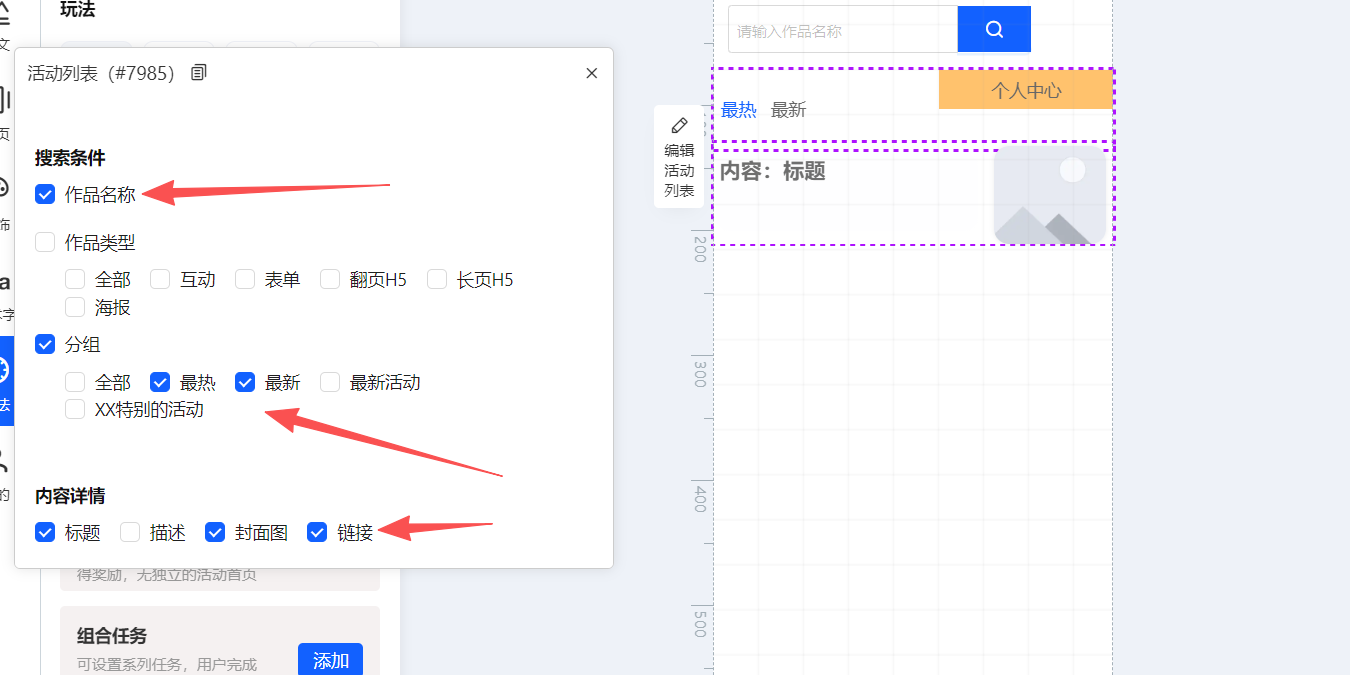Check the XX特别的活动 group option
1350x675 pixels.
[75, 409]
